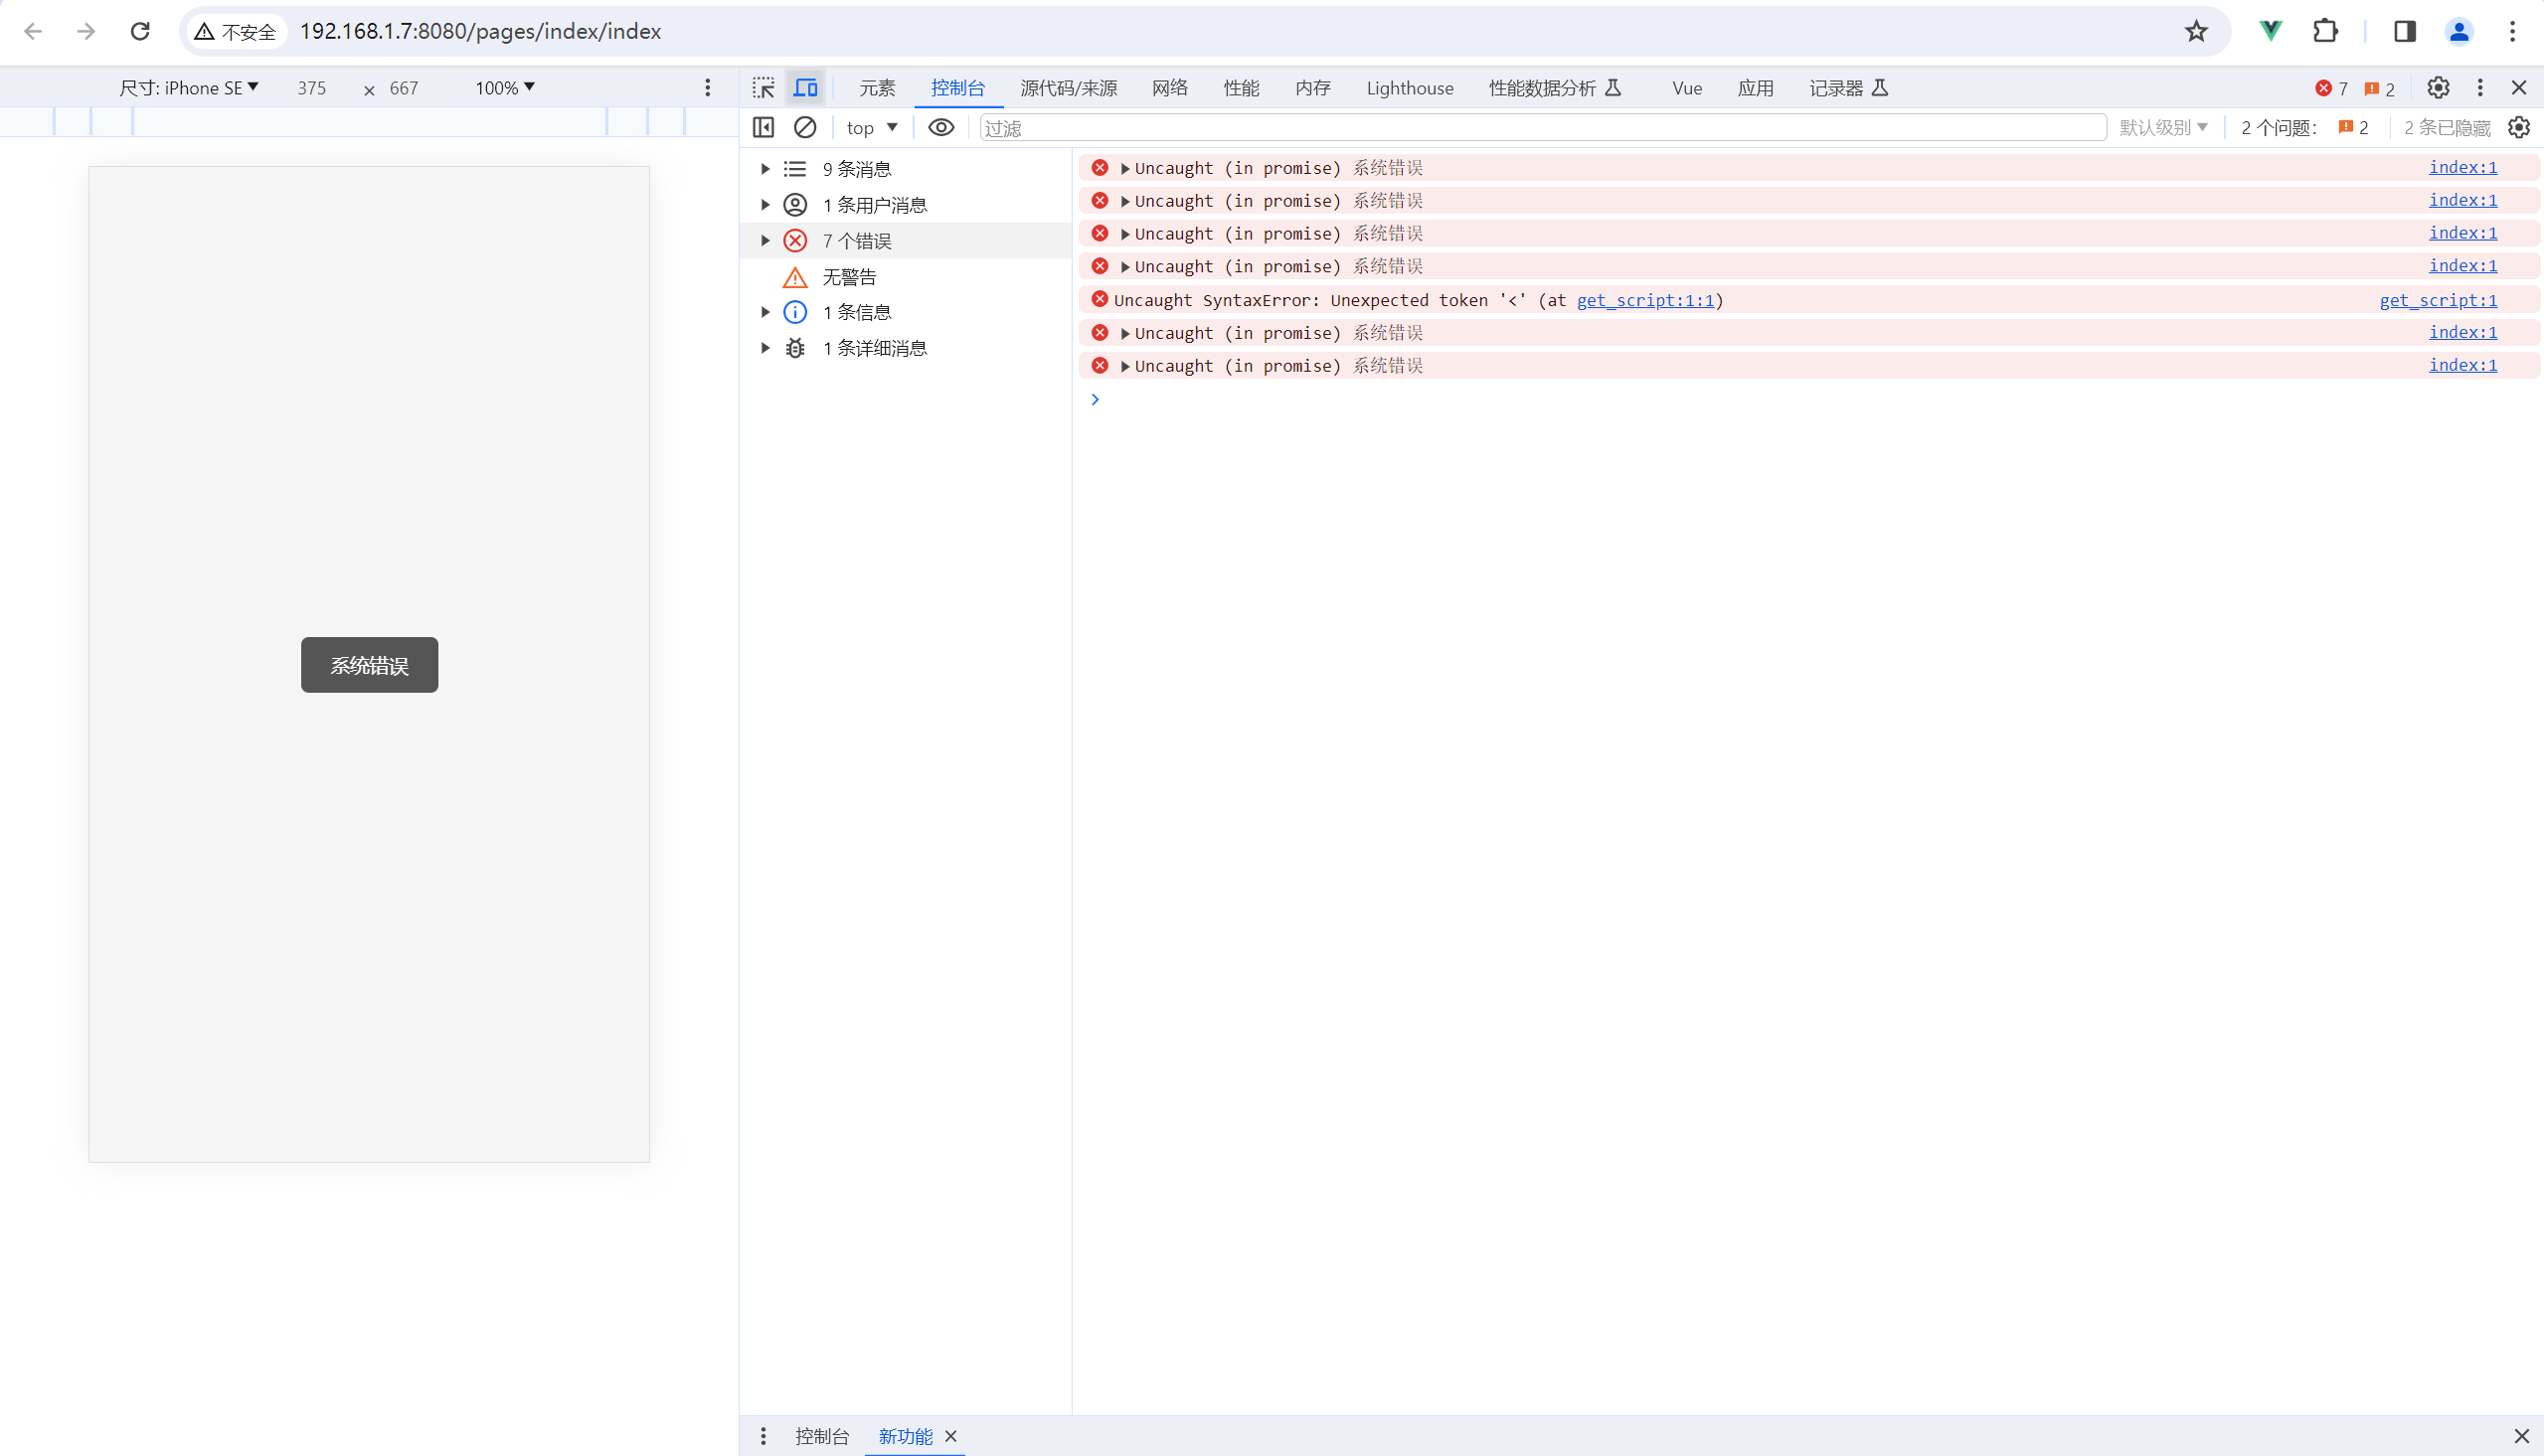Switch to the Vue tab
The image size is (2544, 1456).
(x=1687, y=88)
